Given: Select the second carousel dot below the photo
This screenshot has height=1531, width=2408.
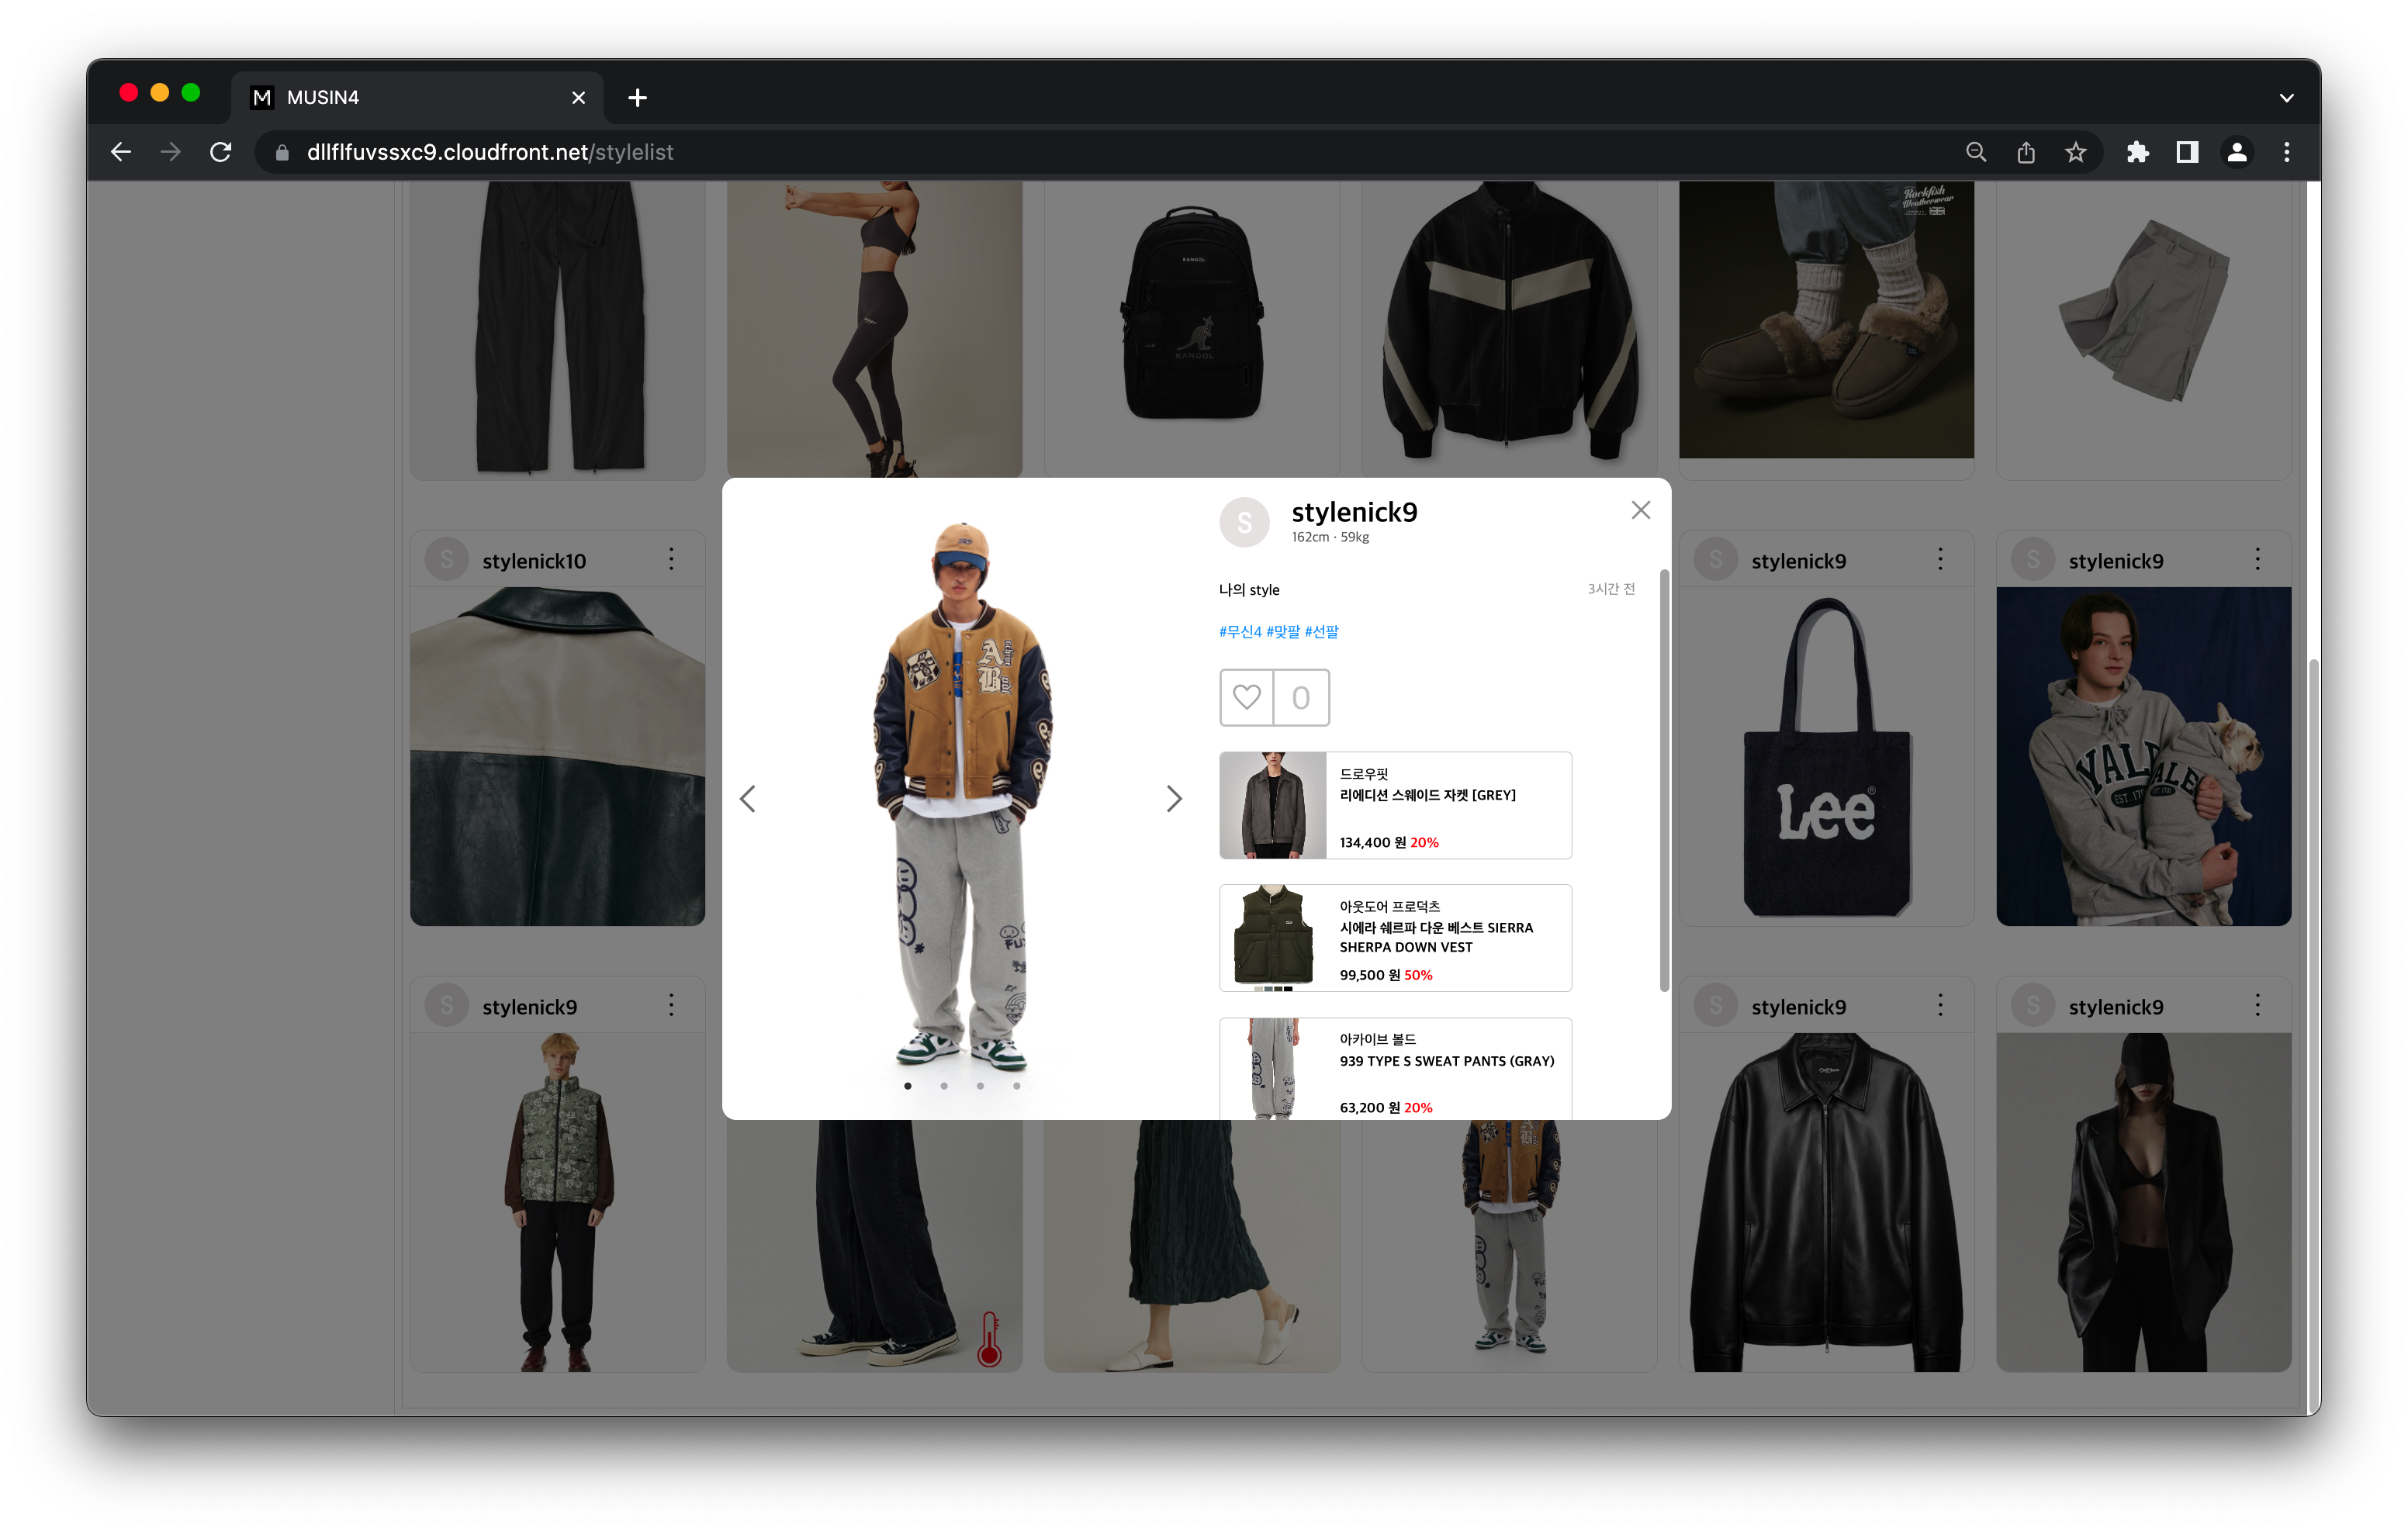Looking at the screenshot, I should tap(944, 1085).
